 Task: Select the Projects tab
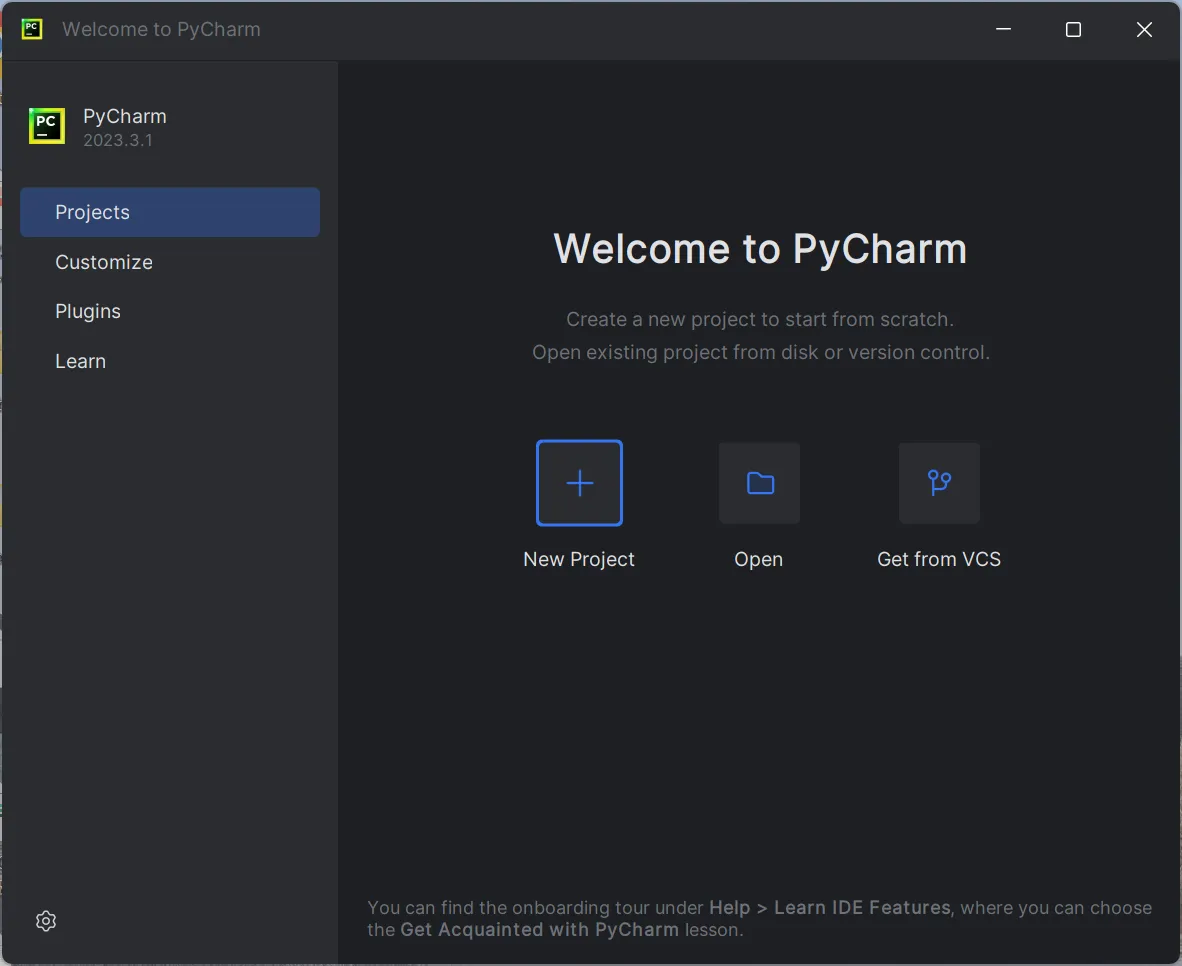(170, 212)
